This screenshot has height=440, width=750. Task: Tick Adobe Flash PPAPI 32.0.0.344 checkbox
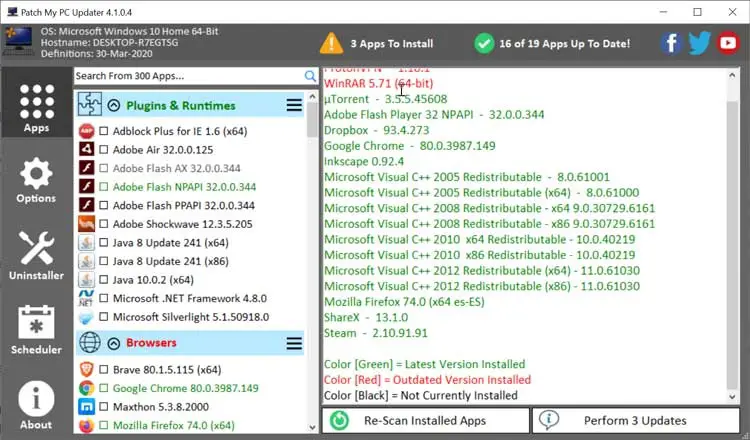103,205
